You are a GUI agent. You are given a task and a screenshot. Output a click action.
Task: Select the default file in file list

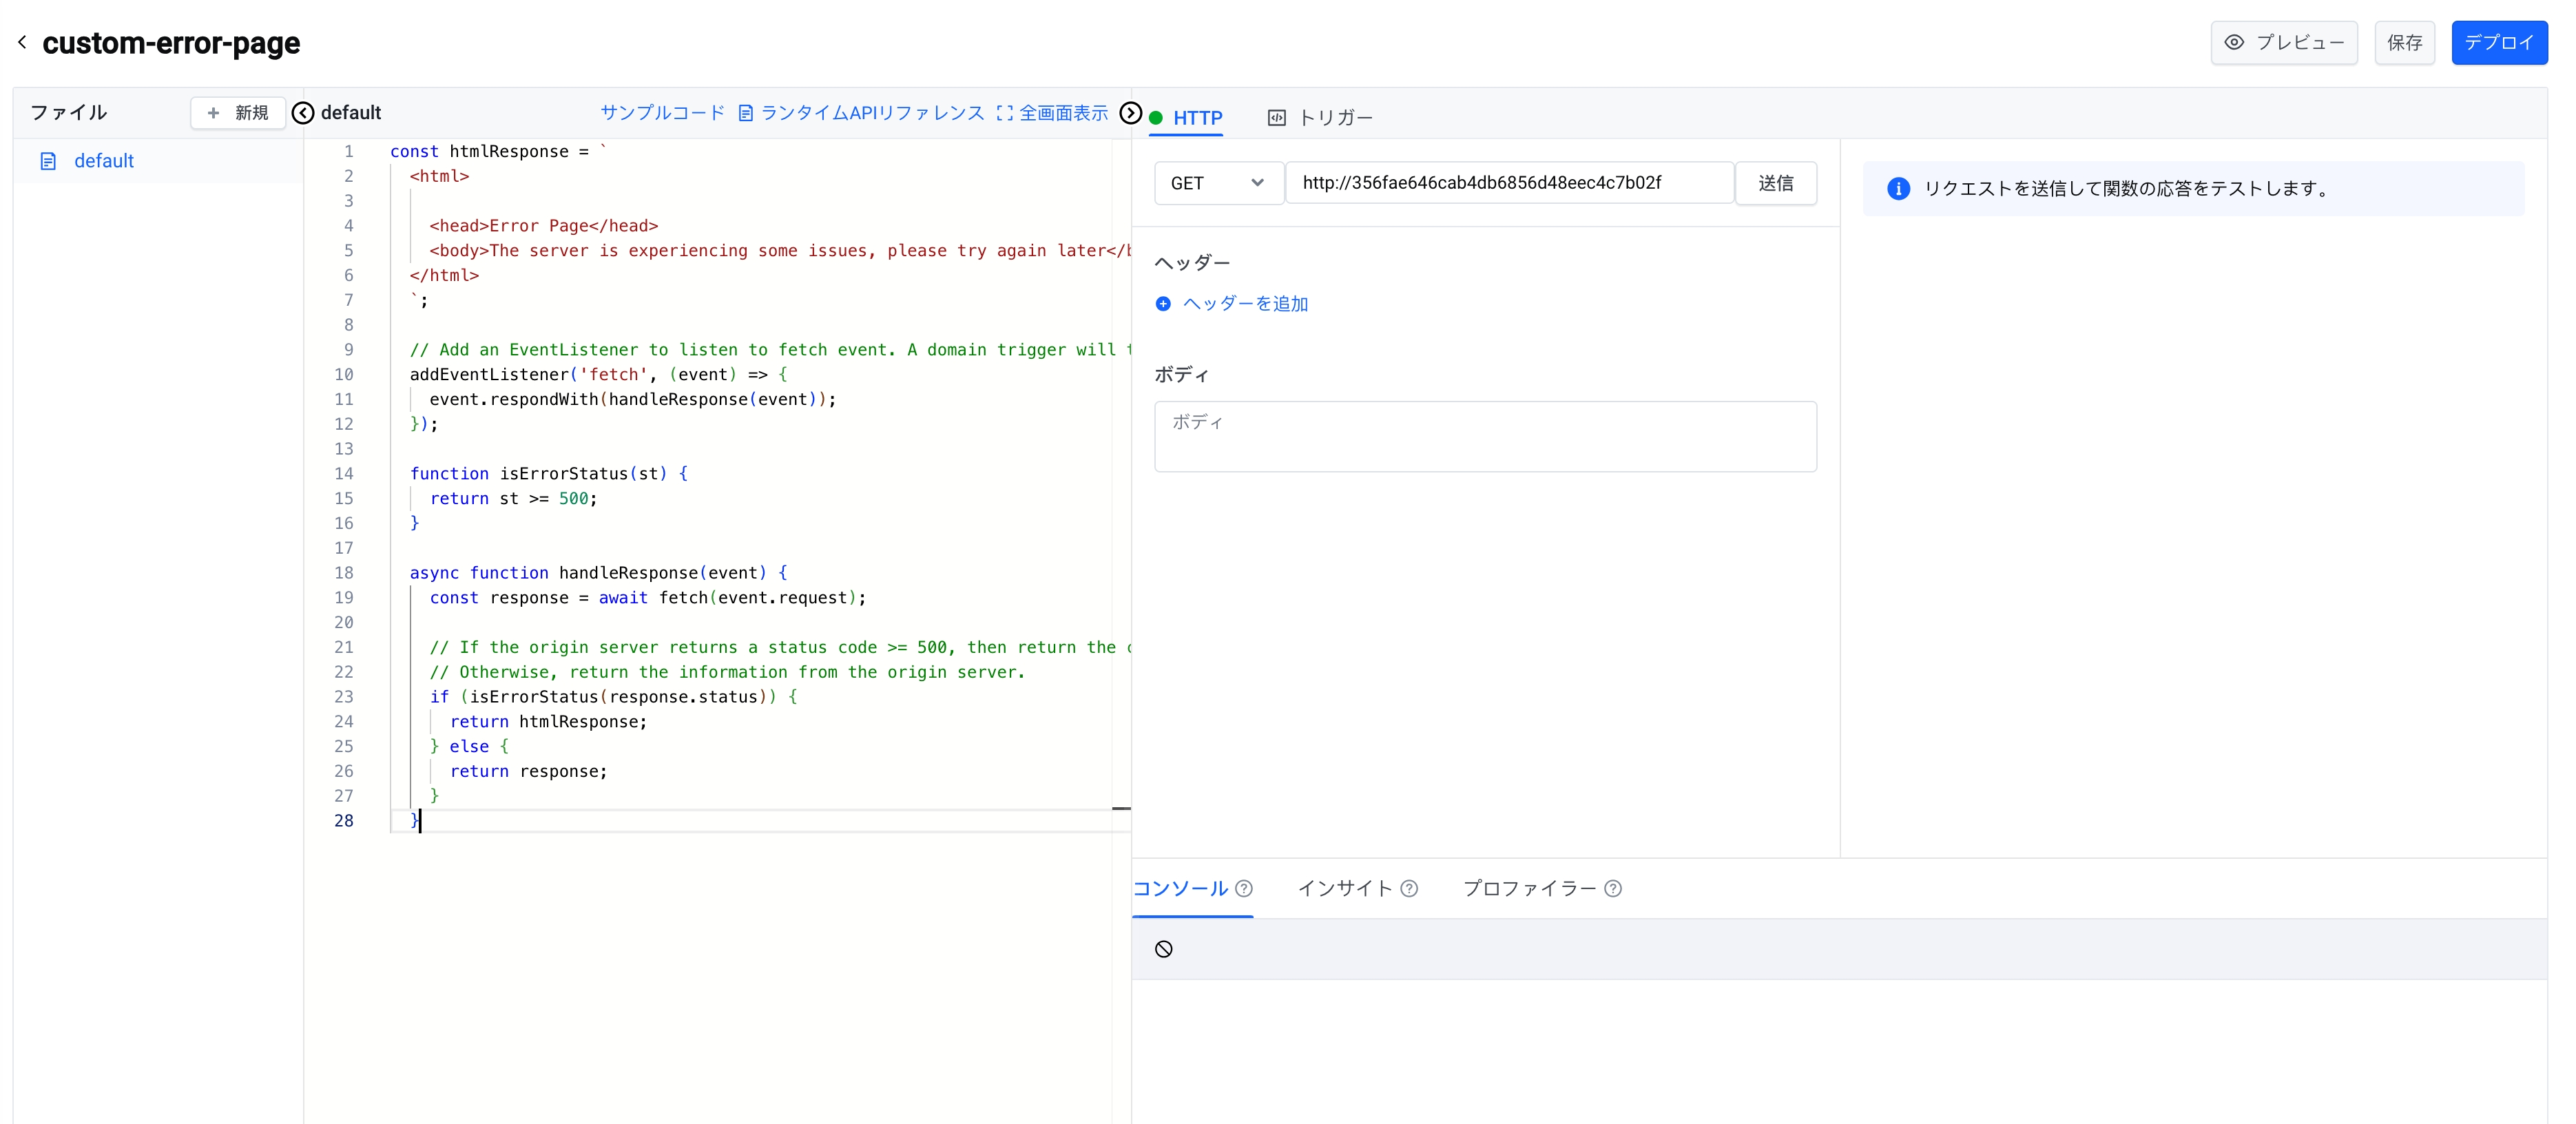158,161
